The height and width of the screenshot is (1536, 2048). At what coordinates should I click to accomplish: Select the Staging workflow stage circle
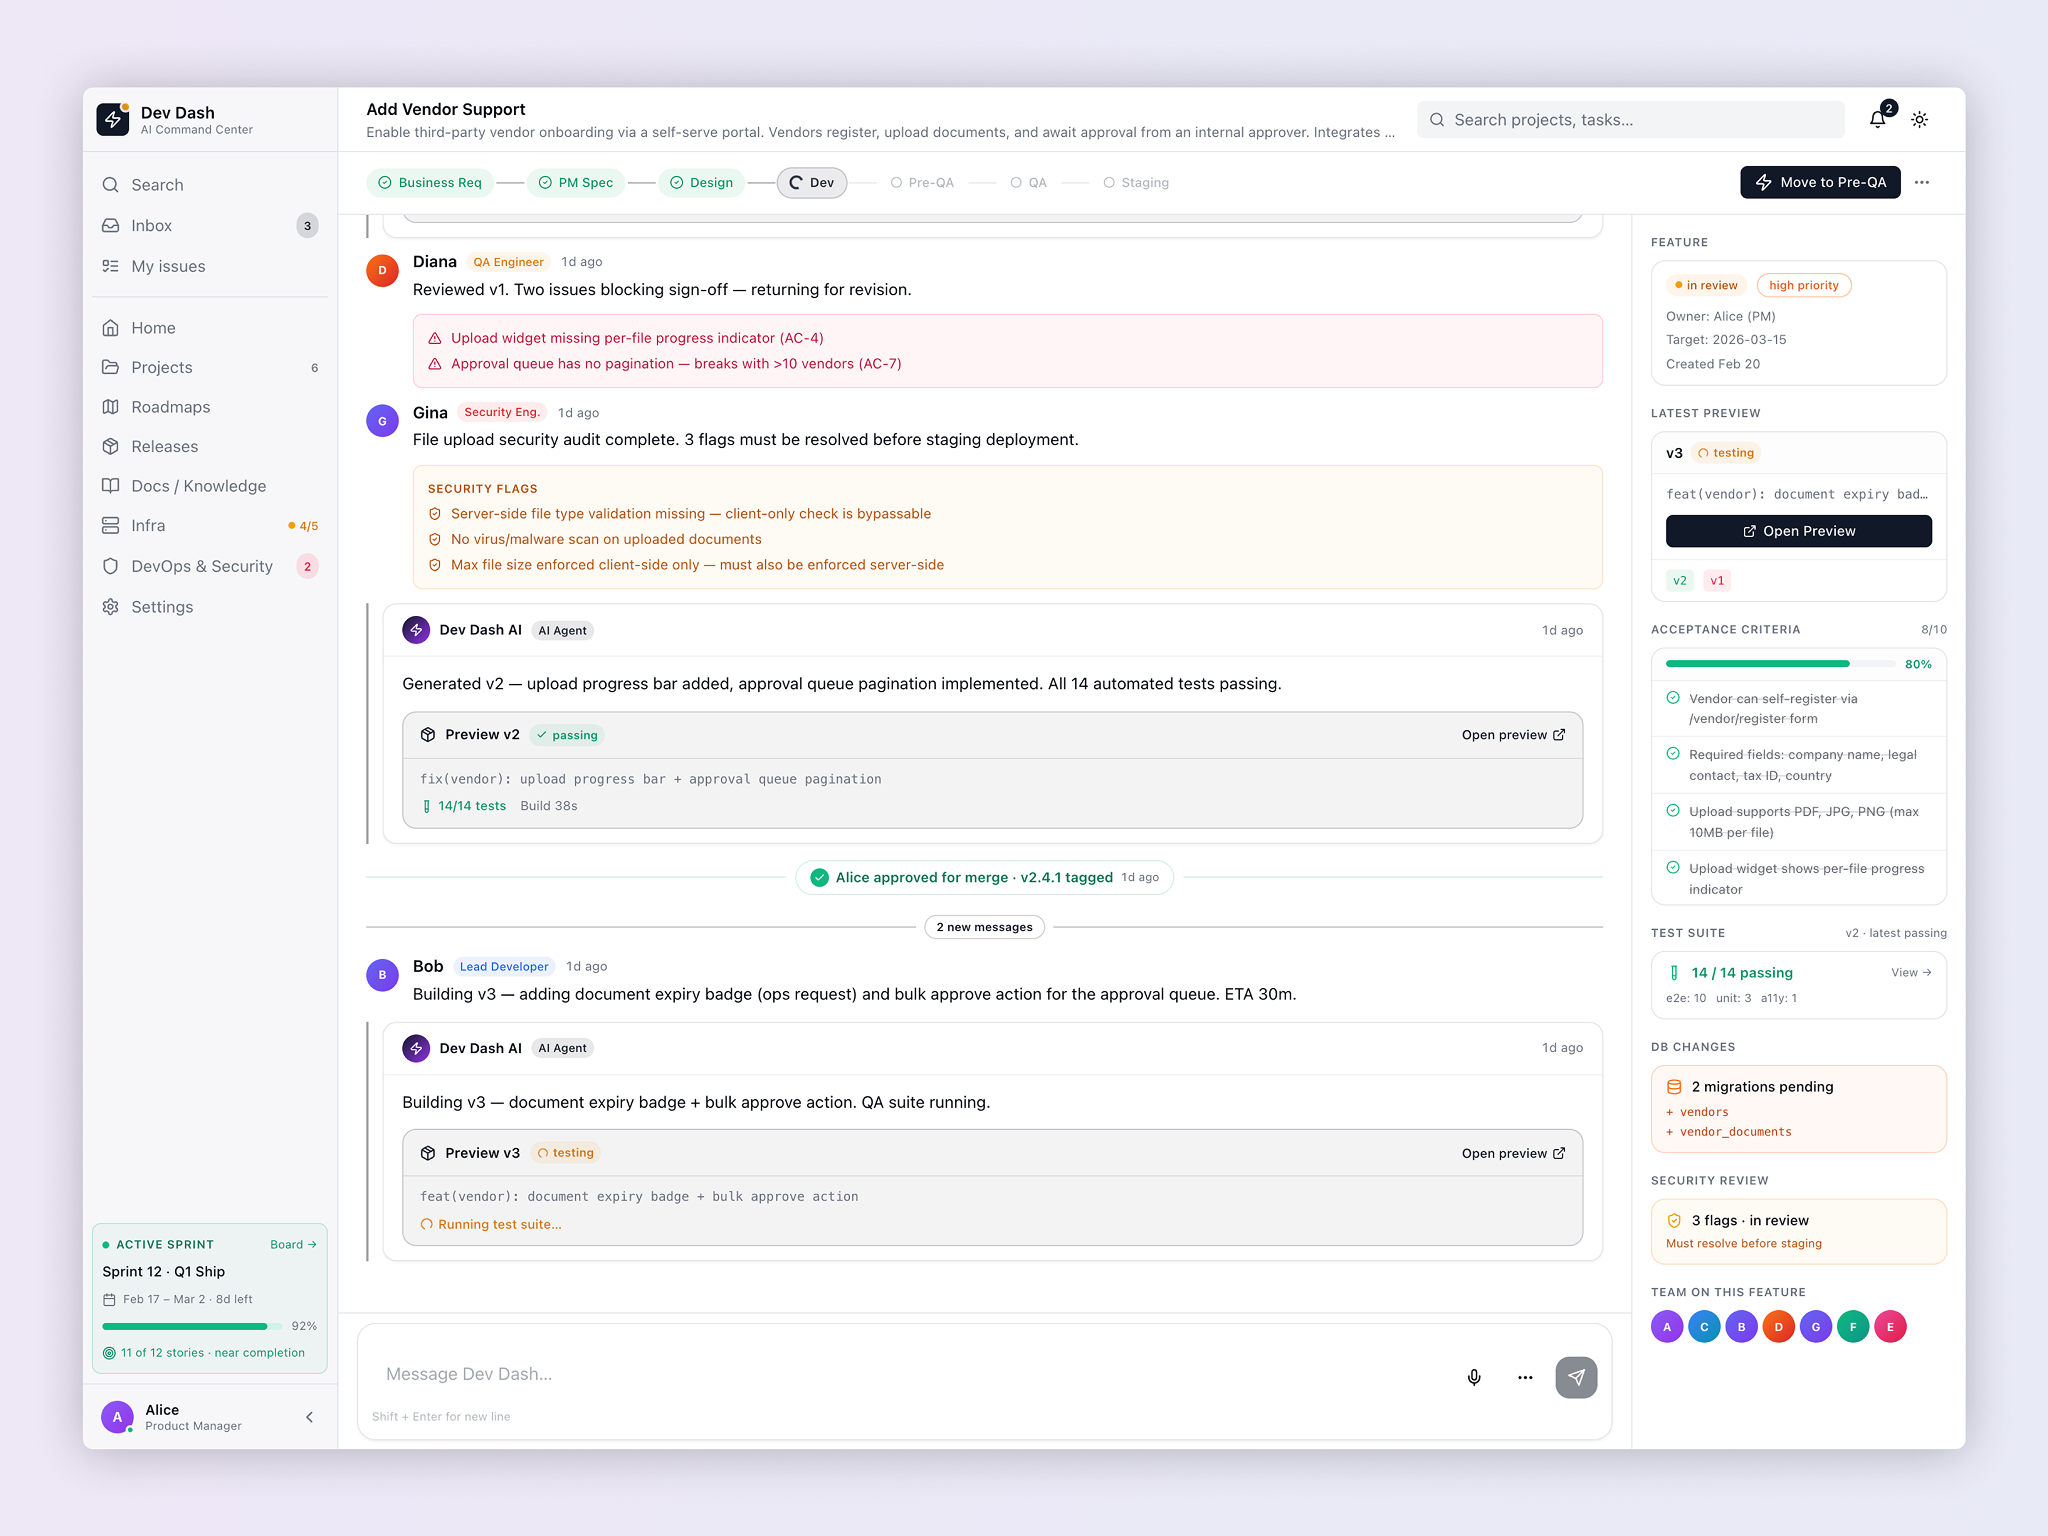[x=1108, y=182]
